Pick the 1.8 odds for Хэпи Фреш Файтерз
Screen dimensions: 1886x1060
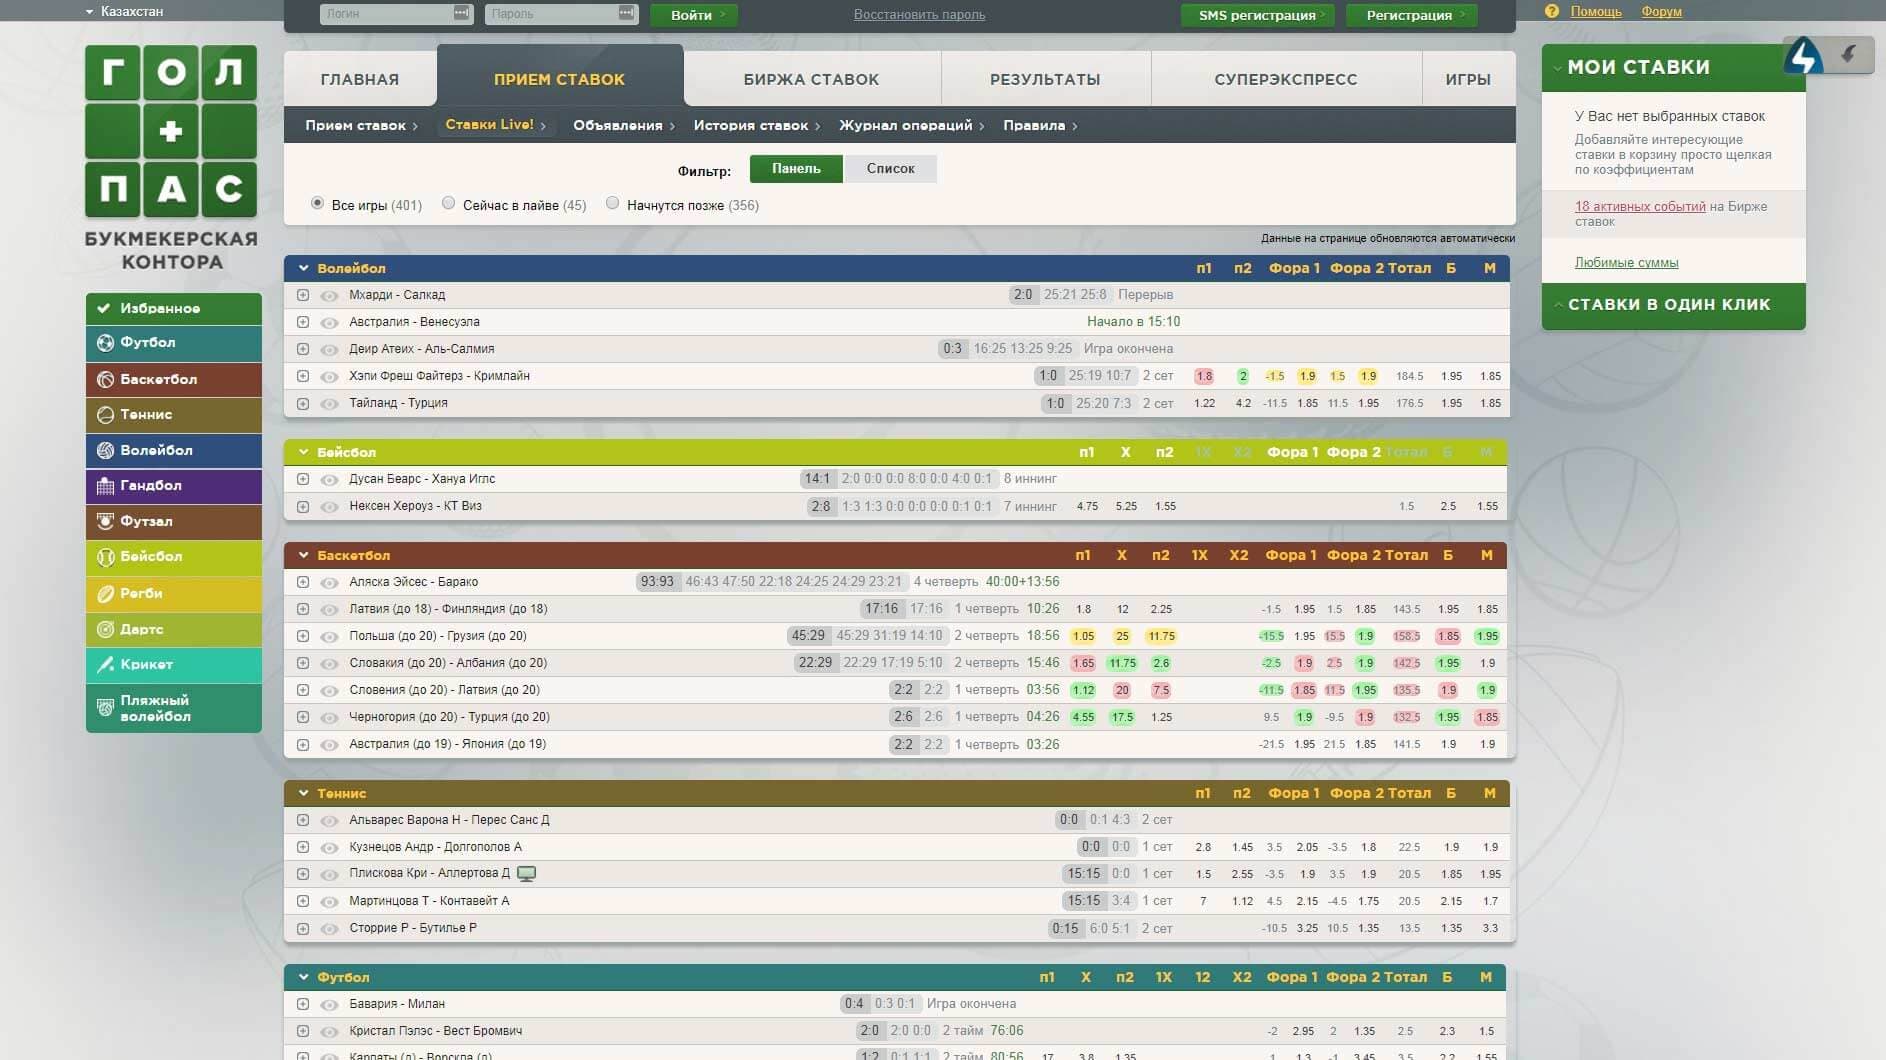tap(1204, 377)
